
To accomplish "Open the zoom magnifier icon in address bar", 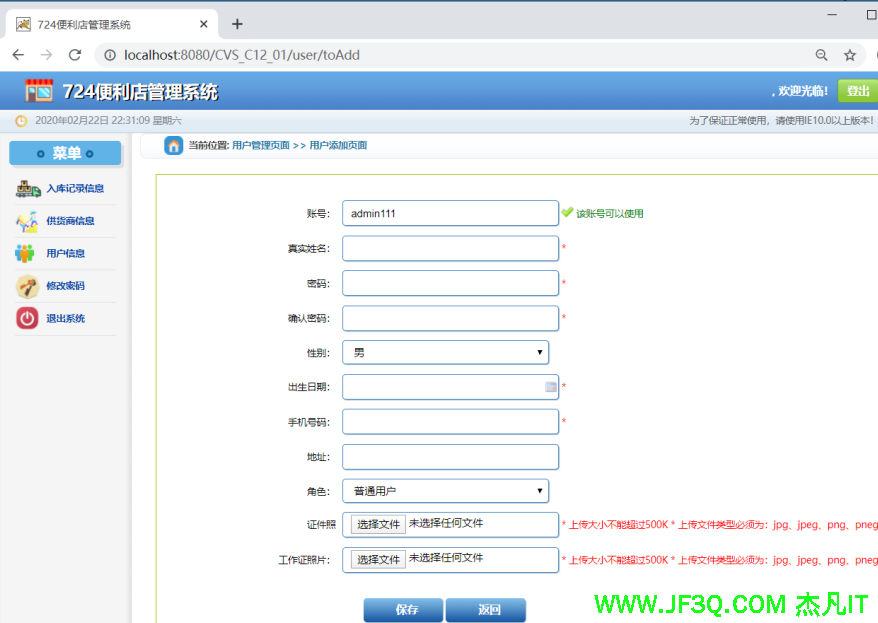I will click(821, 55).
